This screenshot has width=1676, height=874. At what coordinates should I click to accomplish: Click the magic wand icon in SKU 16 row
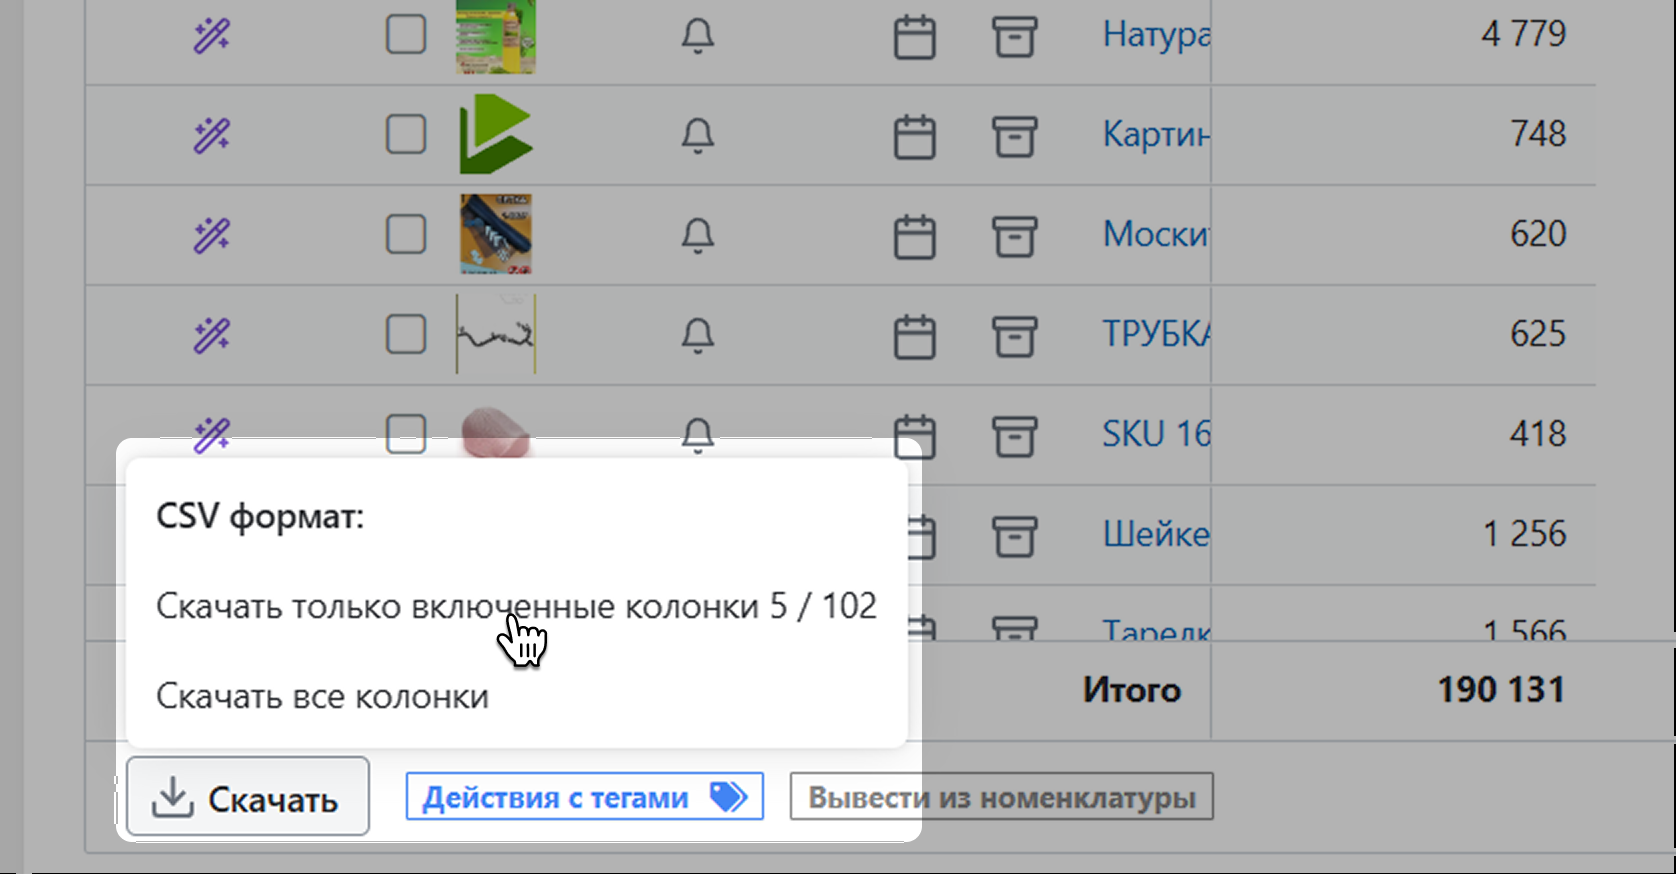[x=212, y=435]
